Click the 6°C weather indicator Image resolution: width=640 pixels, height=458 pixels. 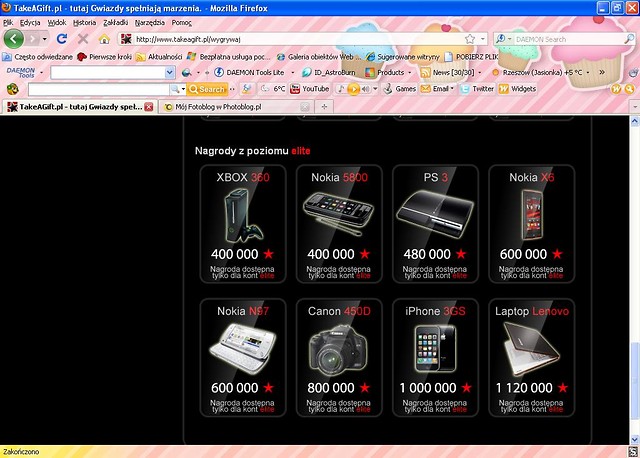273,89
